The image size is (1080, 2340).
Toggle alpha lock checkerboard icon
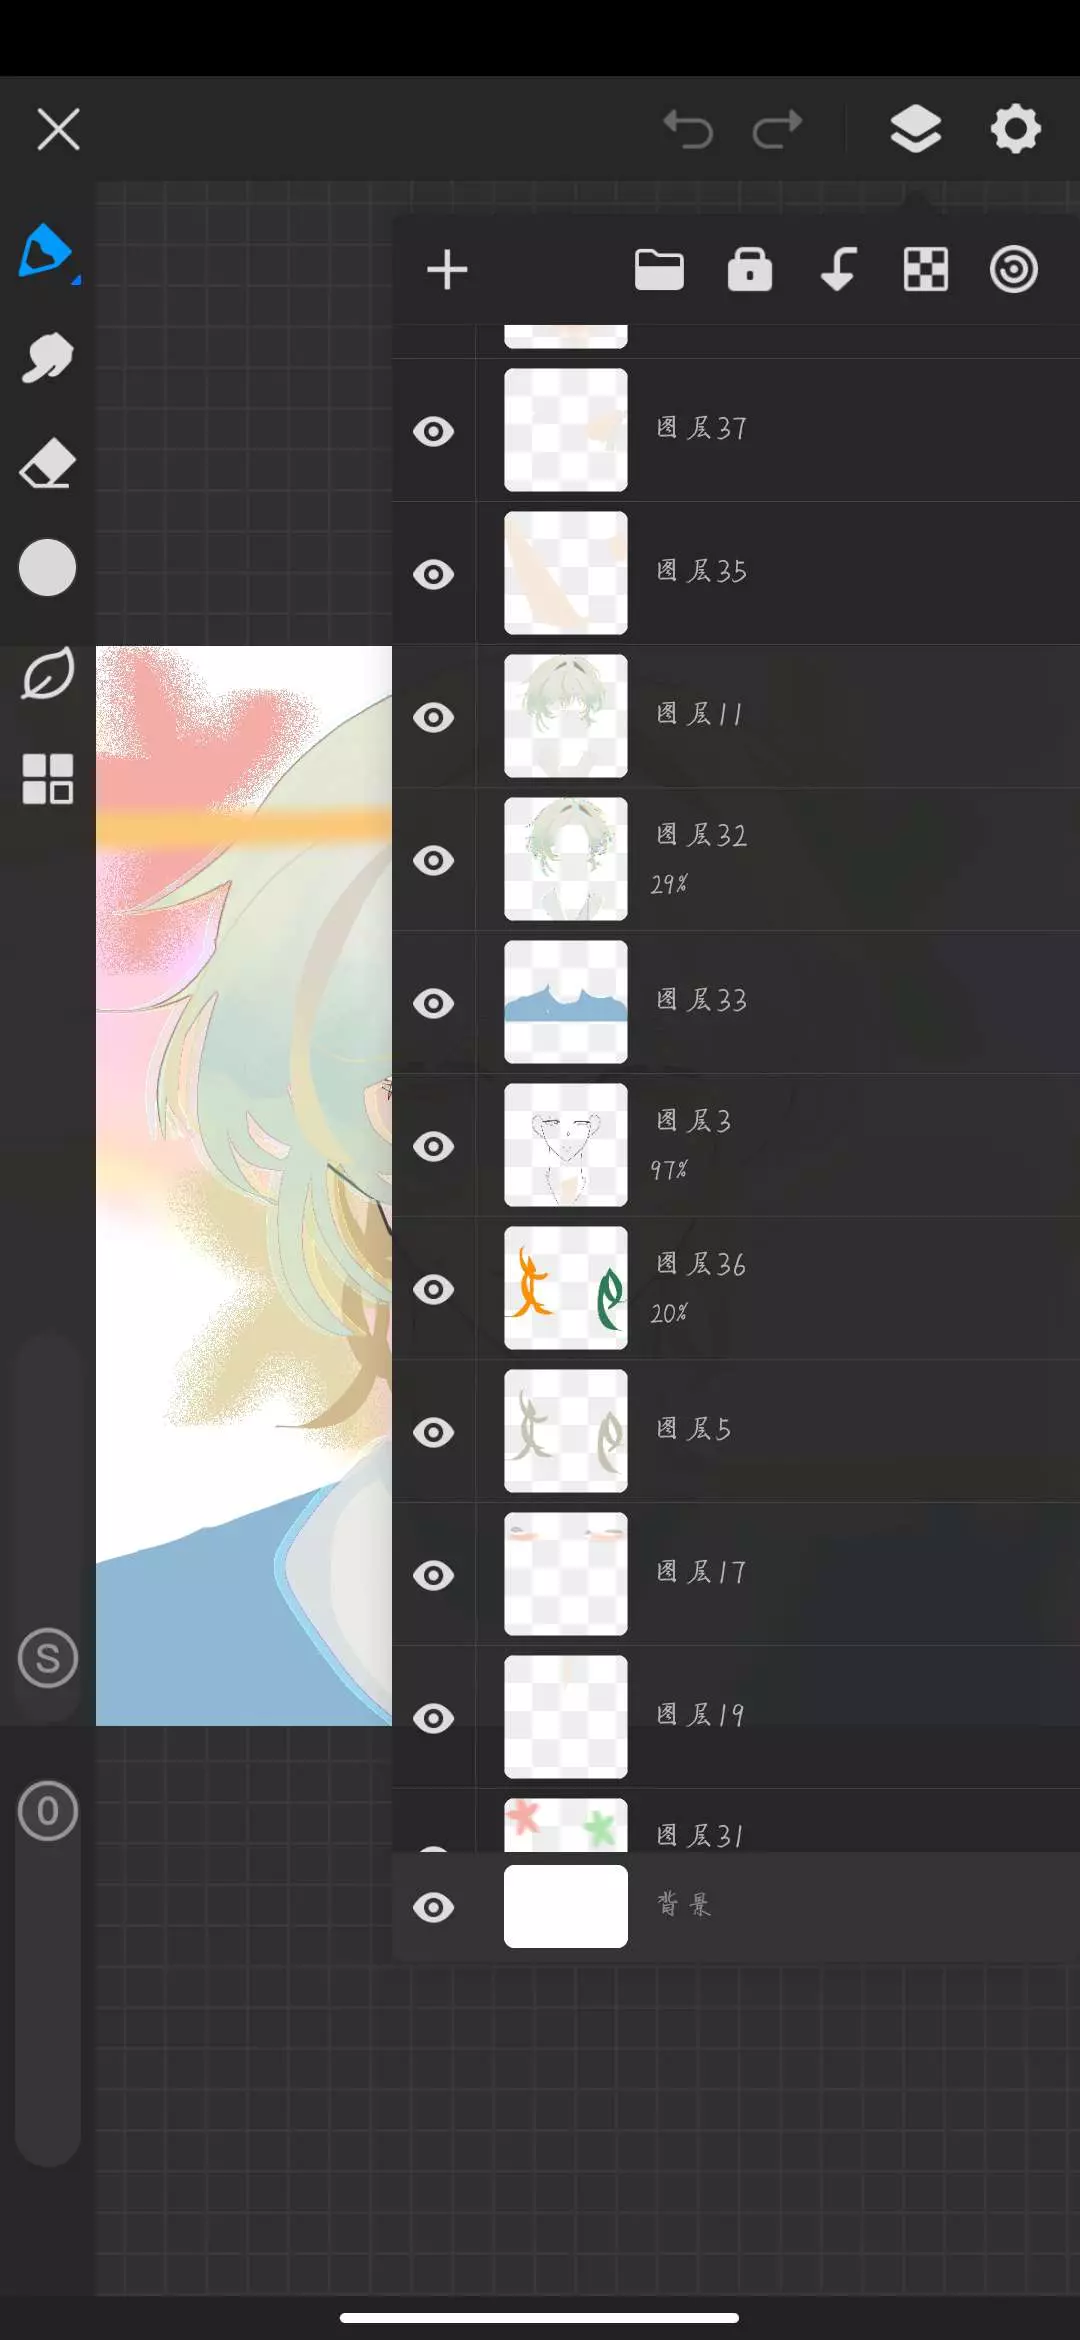[x=926, y=270]
